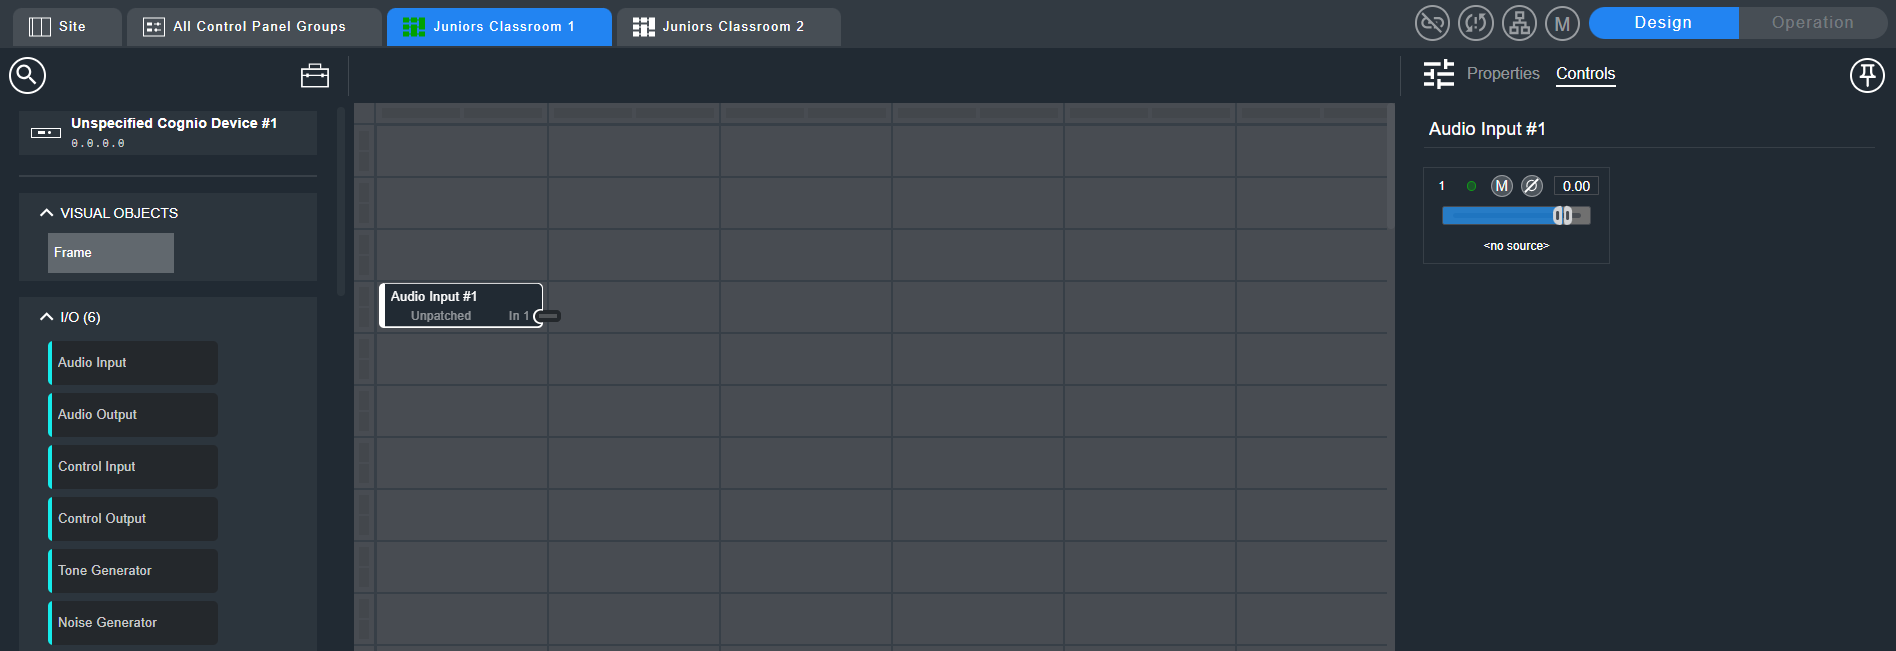The width and height of the screenshot is (1896, 651).
Task: Click the Unspecified Cognio Device #1 entry
Action: click(x=168, y=132)
